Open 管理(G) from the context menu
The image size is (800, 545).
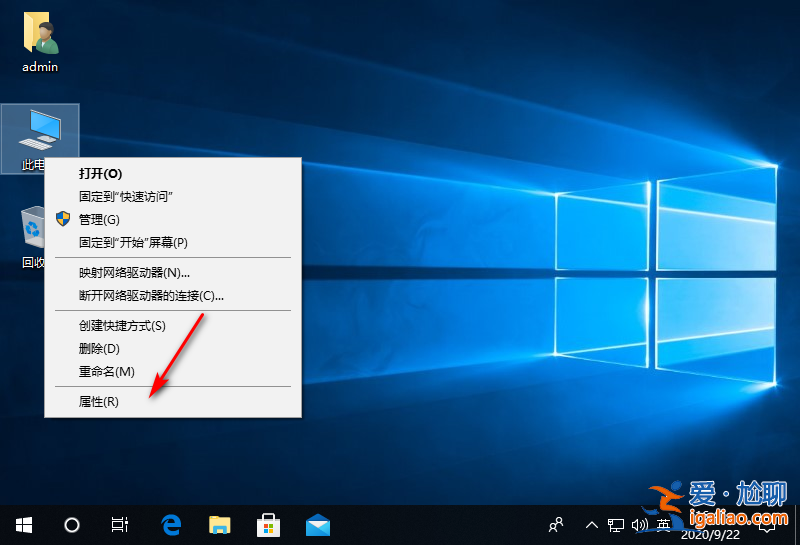[173, 219]
